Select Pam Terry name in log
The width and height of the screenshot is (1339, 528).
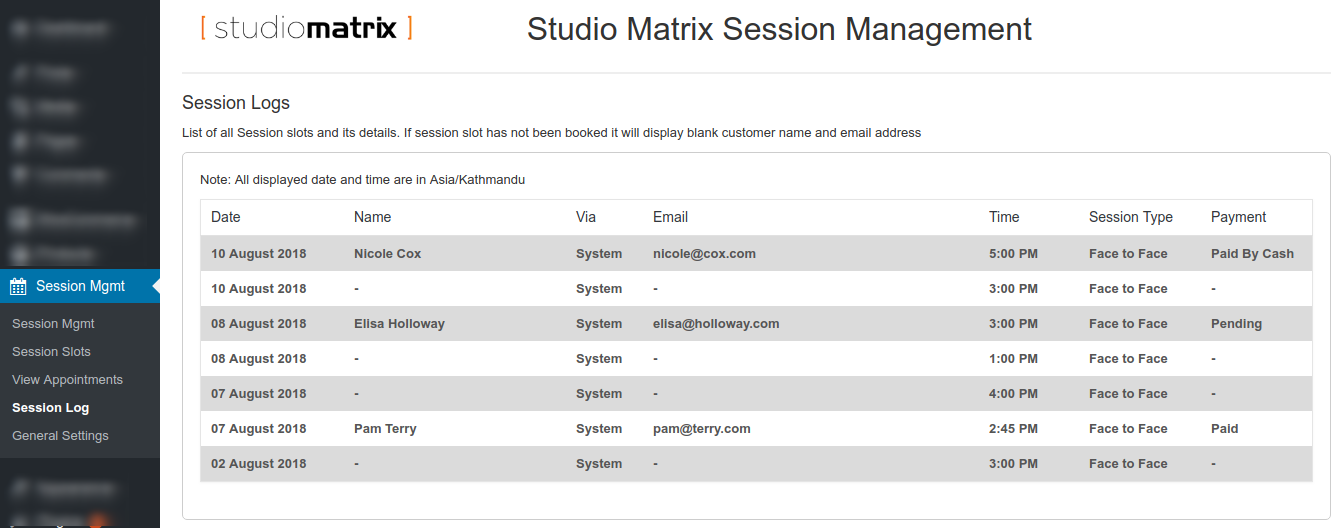385,429
